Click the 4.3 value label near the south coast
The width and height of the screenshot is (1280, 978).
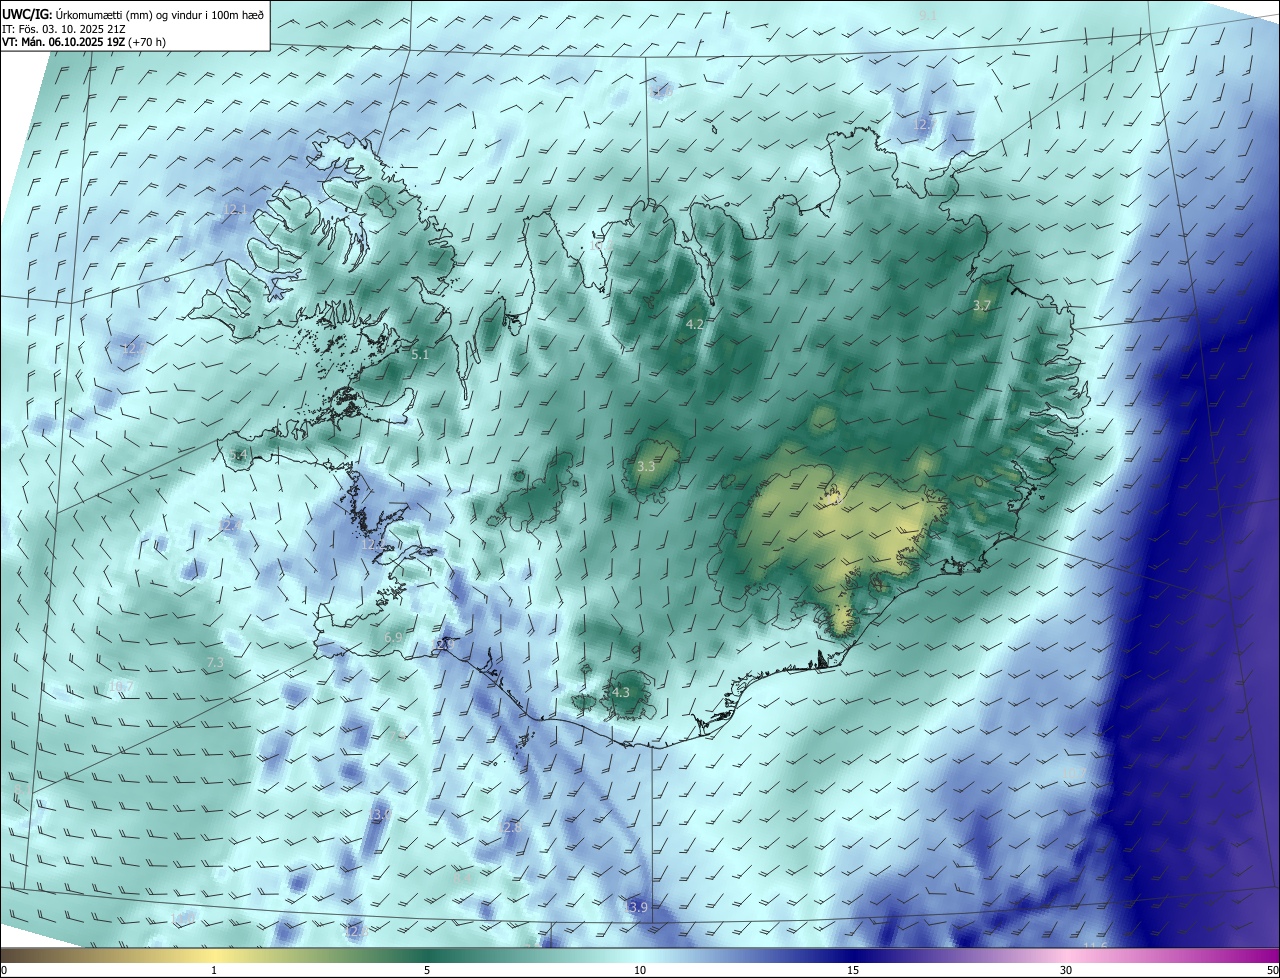click(620, 692)
